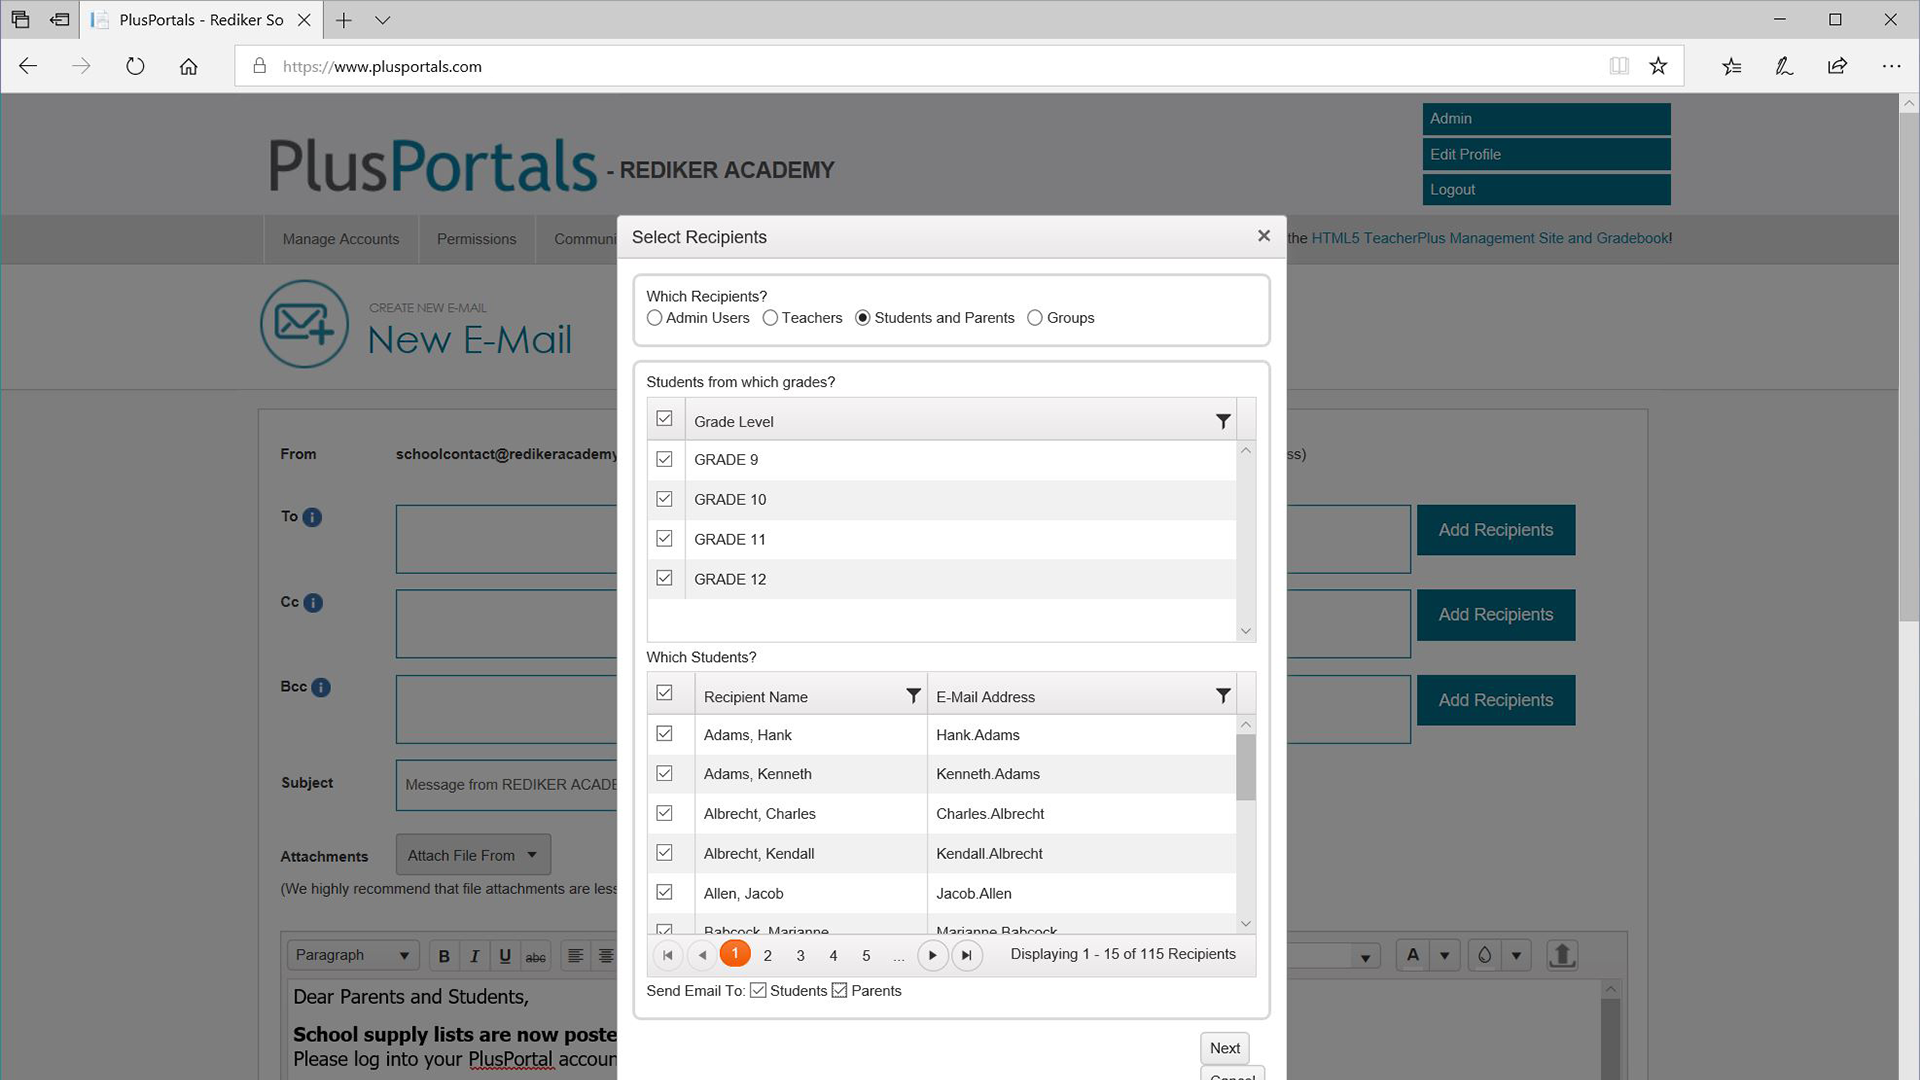The image size is (1920, 1080).
Task: Click the Next button in the dialog
Action: point(1224,1048)
